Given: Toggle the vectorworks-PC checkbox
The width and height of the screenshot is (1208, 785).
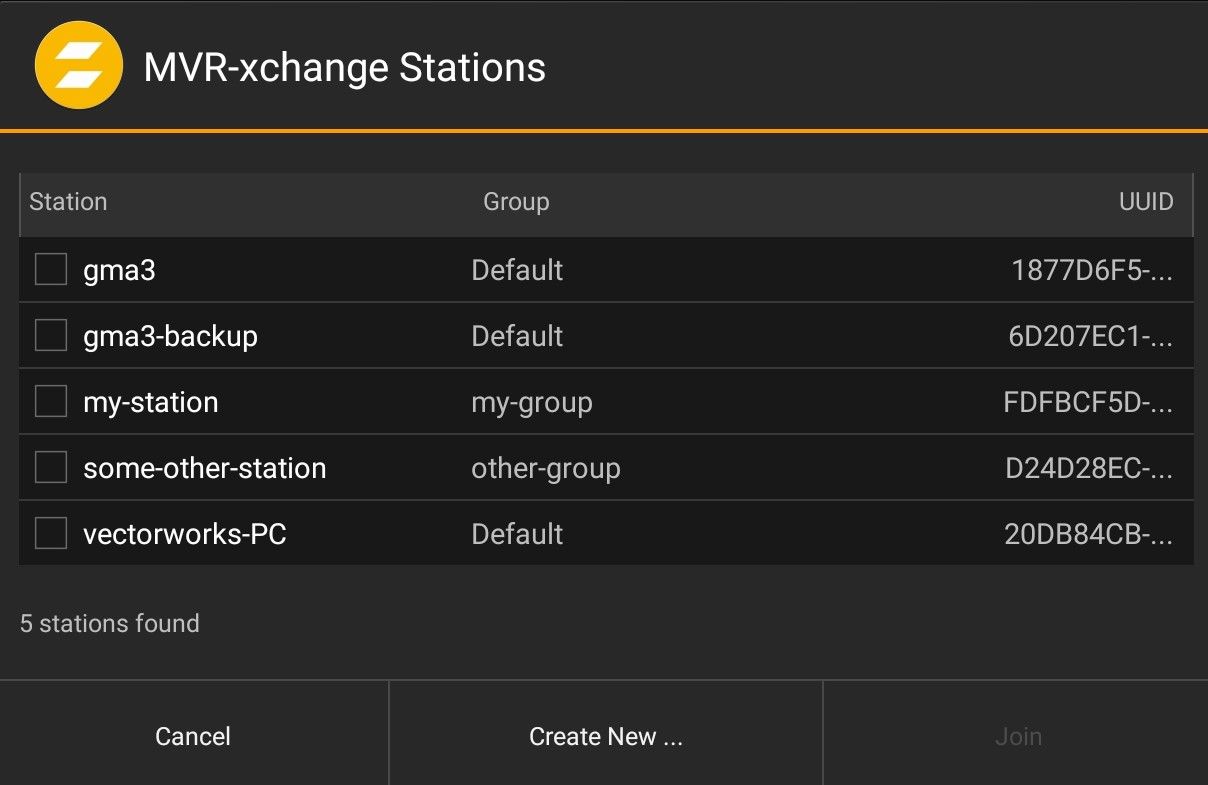Looking at the screenshot, I should click(51, 533).
